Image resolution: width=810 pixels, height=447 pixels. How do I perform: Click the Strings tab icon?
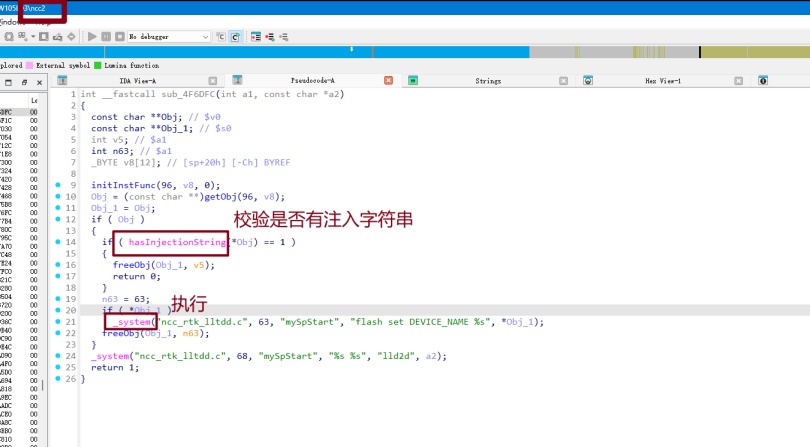click(413, 80)
